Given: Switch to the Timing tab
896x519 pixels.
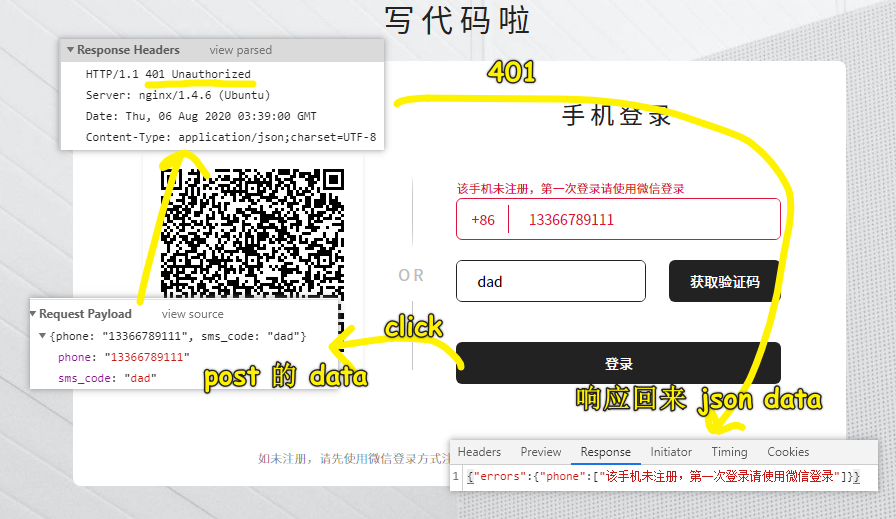Looking at the screenshot, I should click(x=729, y=452).
